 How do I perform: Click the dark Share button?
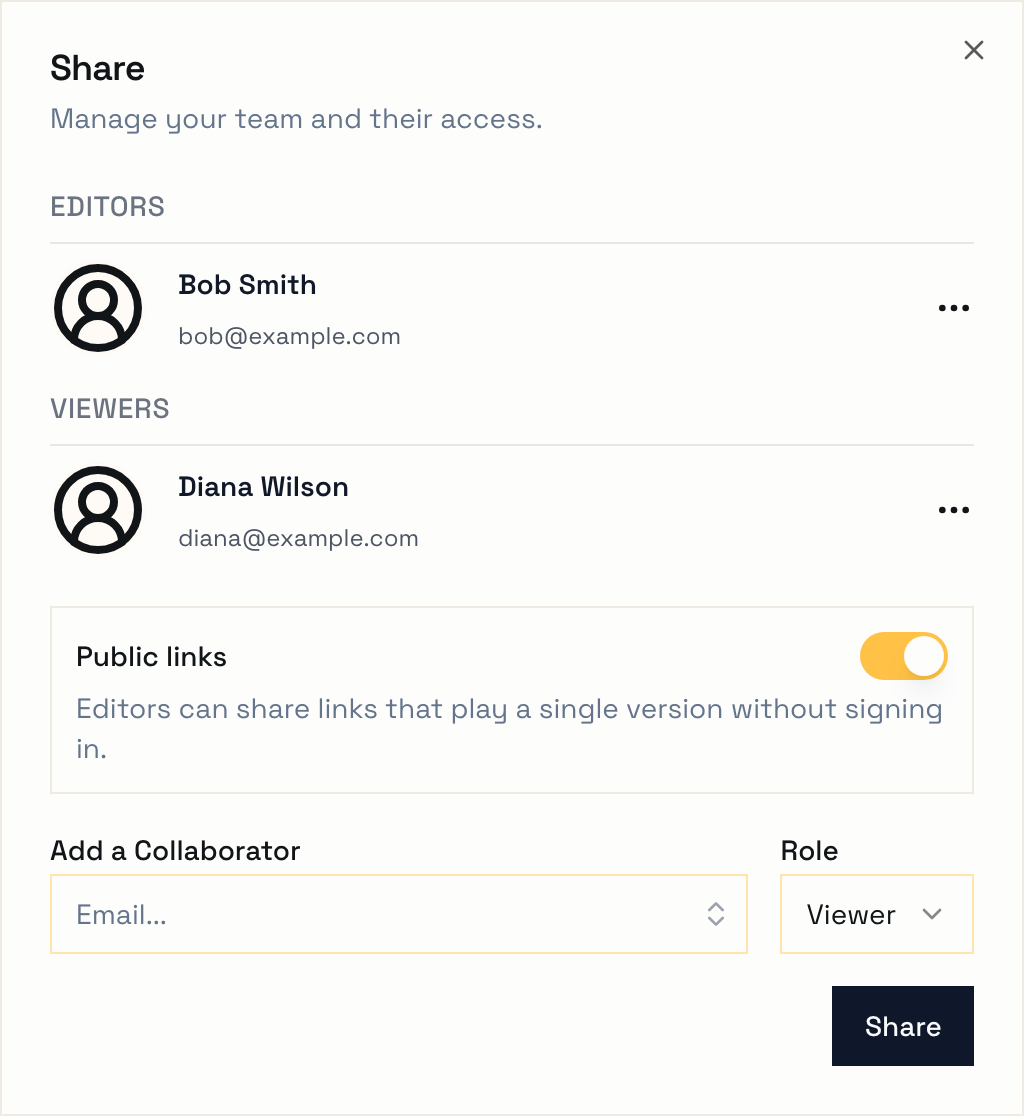902,1026
